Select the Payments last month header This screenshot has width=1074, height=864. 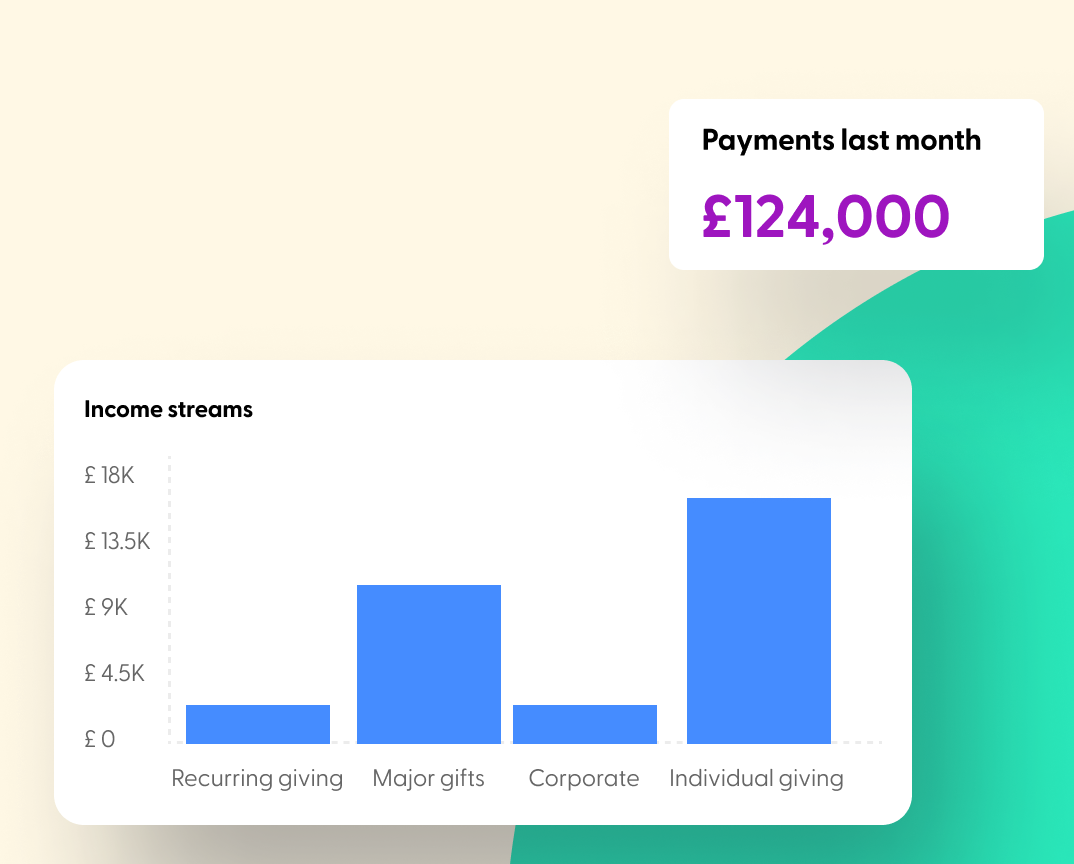coord(841,140)
